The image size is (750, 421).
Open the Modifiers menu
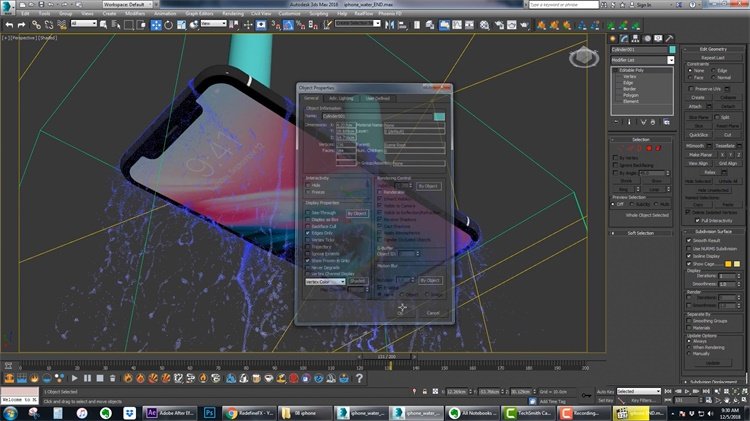click(135, 14)
